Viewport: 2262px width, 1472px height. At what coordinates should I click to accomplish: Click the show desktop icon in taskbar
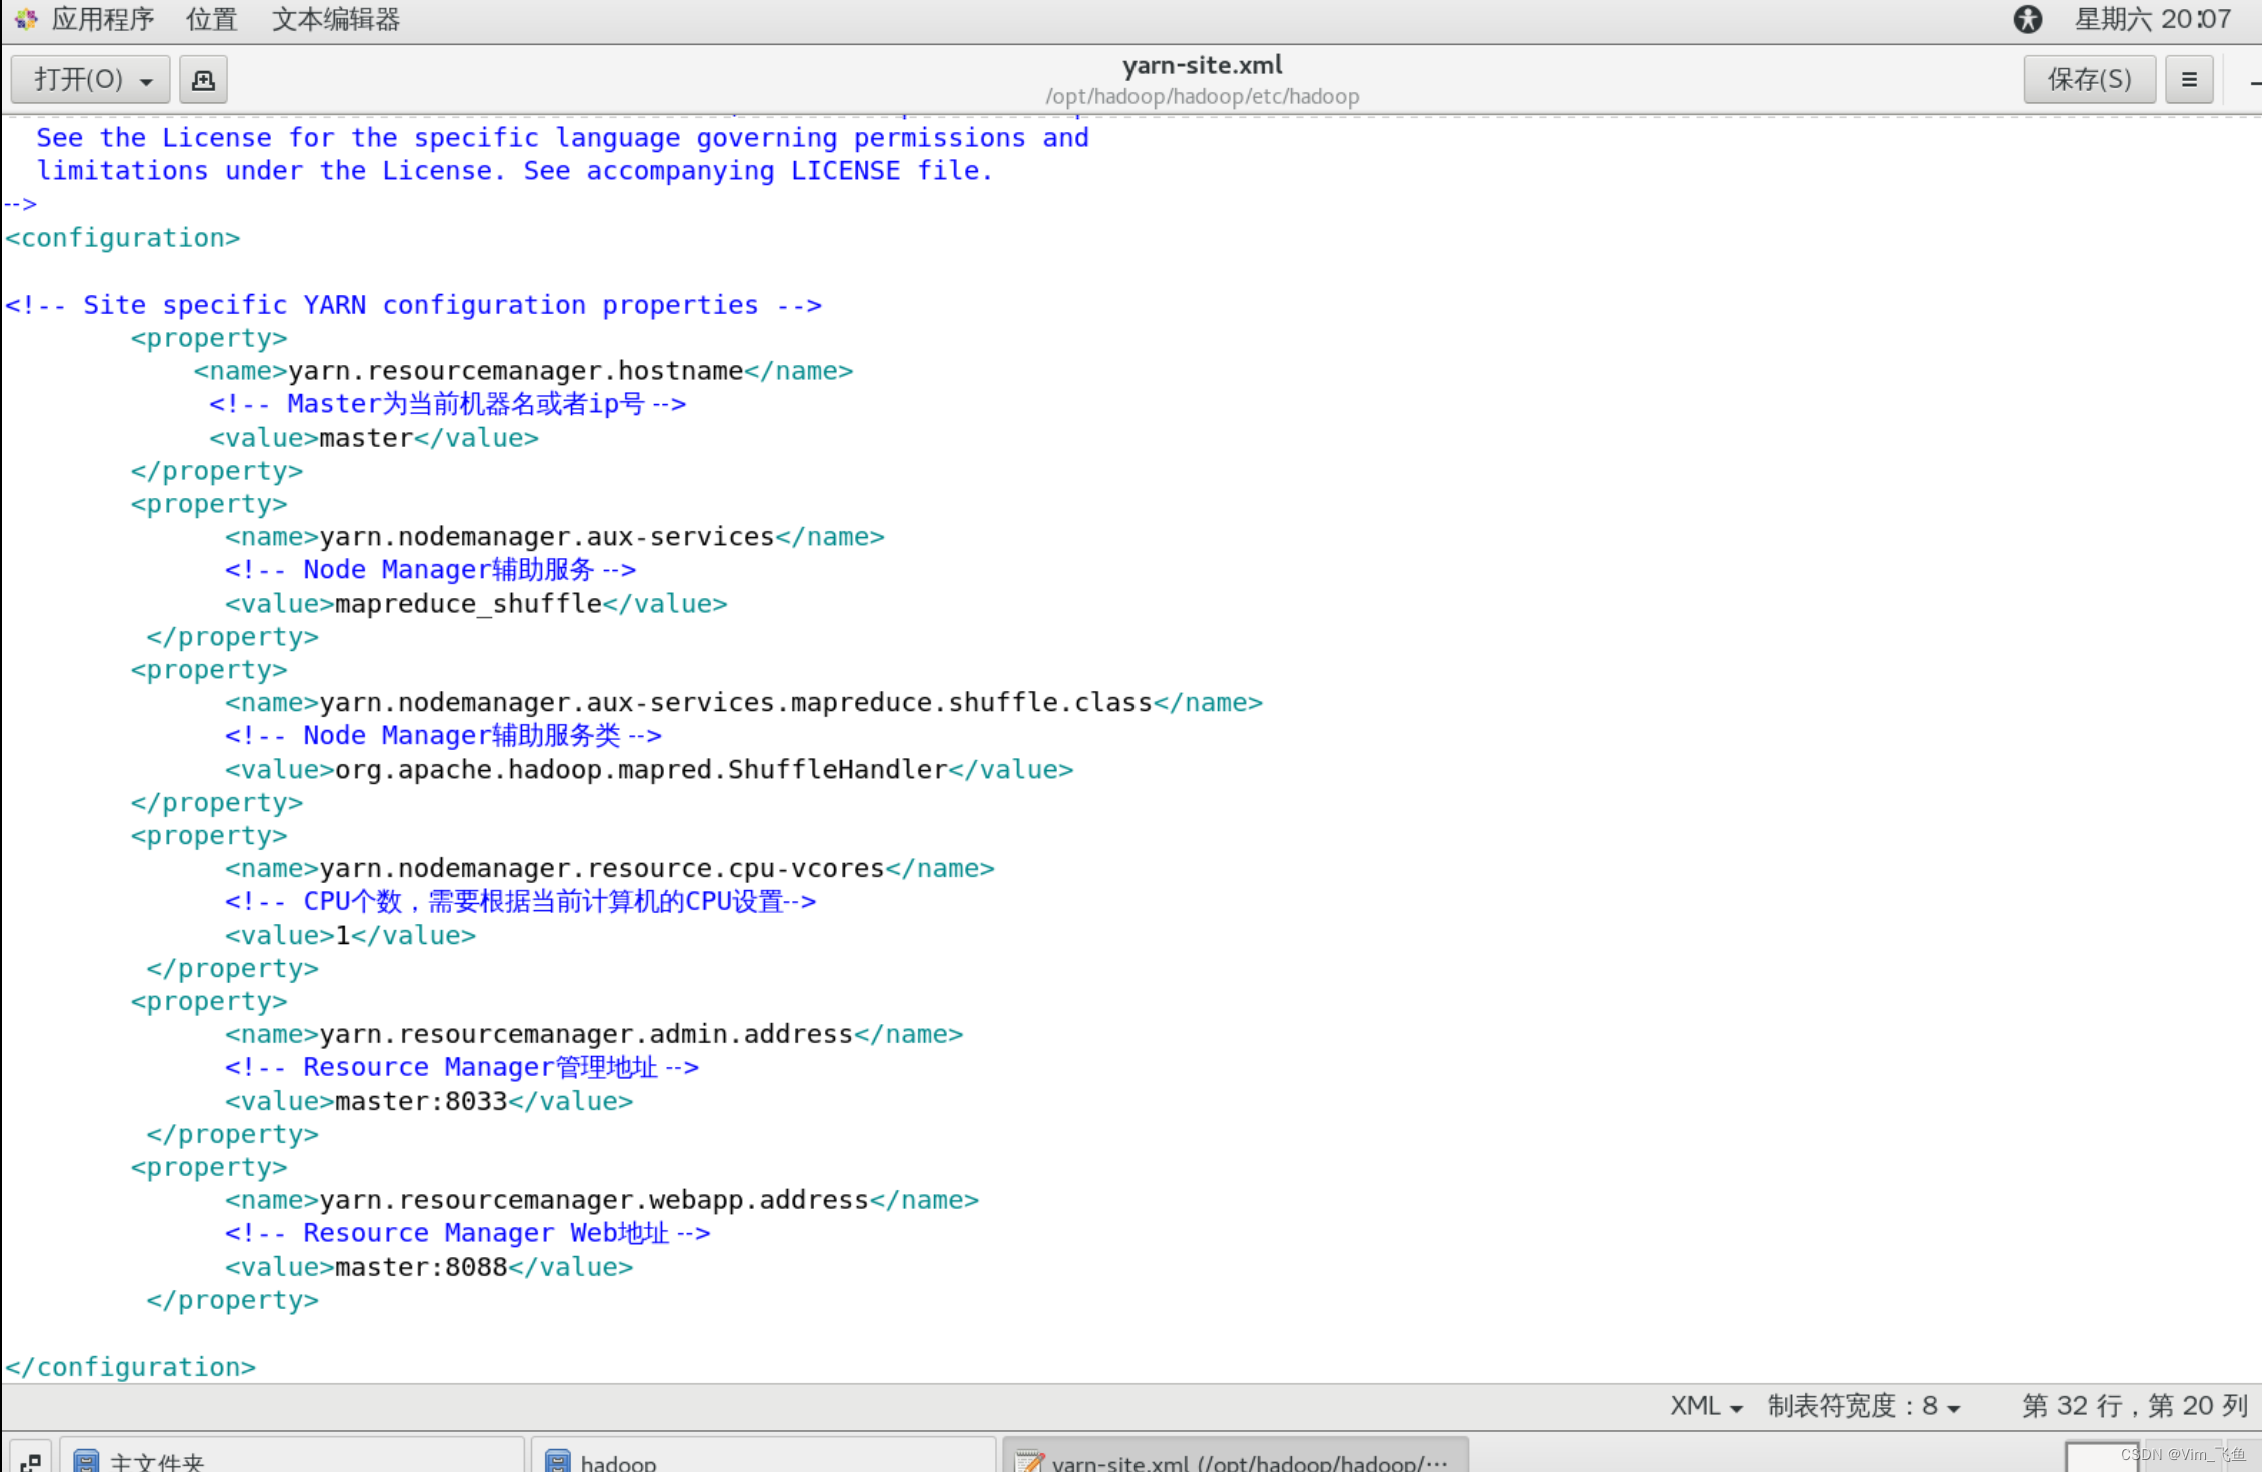pos(31,1460)
